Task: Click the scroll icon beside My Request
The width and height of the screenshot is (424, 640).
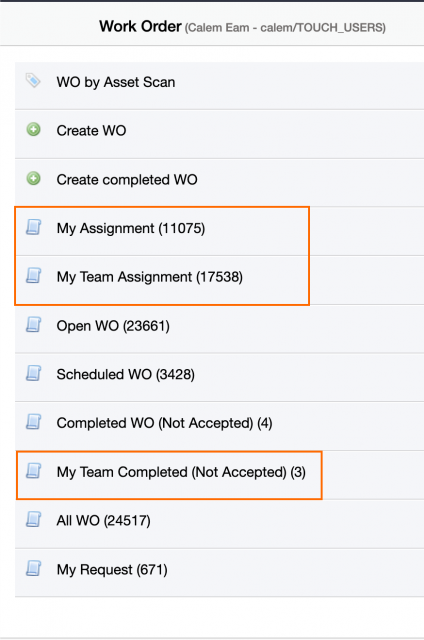Action: (x=33, y=568)
